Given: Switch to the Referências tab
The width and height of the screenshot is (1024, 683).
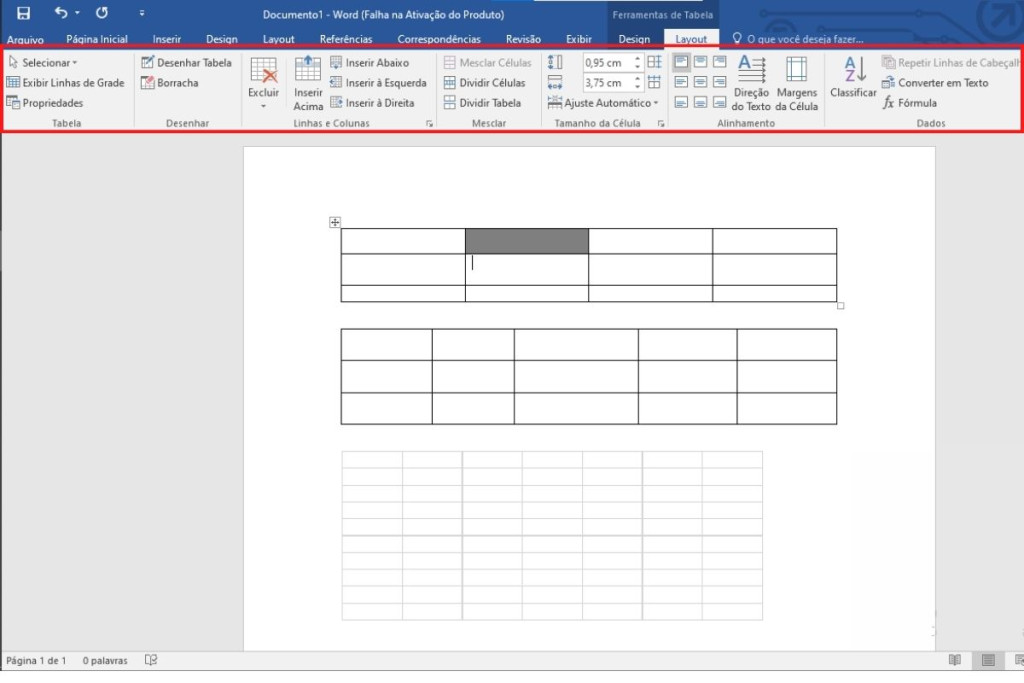Looking at the screenshot, I should click(x=346, y=40).
